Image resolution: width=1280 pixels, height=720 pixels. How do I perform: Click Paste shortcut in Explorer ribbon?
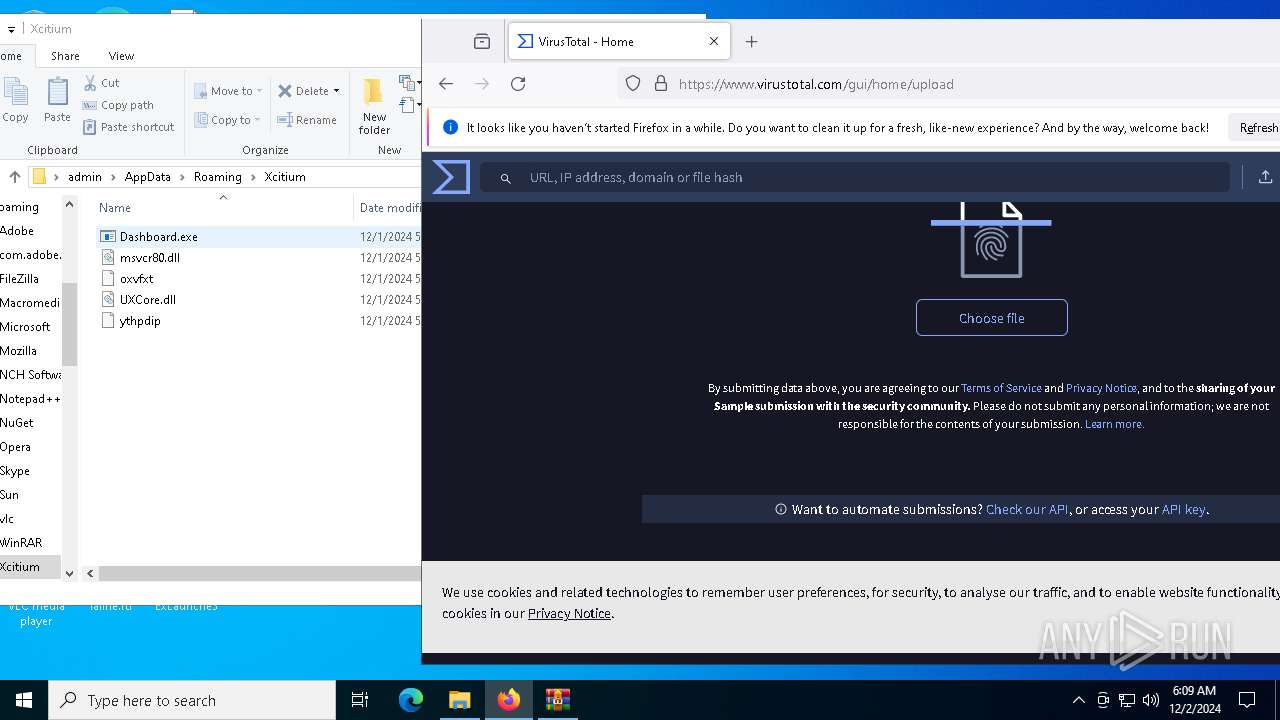[128, 127]
